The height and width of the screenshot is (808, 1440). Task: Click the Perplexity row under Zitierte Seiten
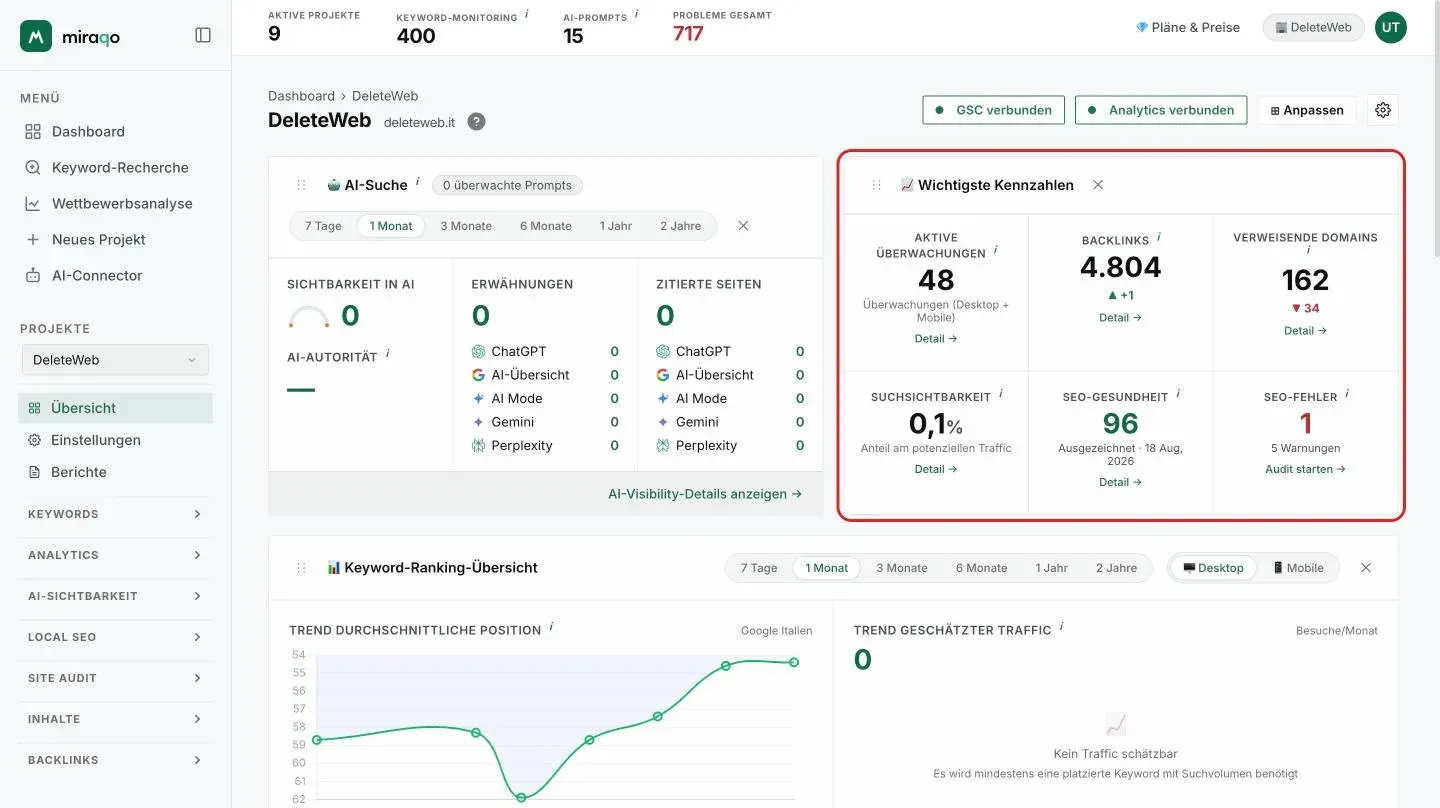730,445
